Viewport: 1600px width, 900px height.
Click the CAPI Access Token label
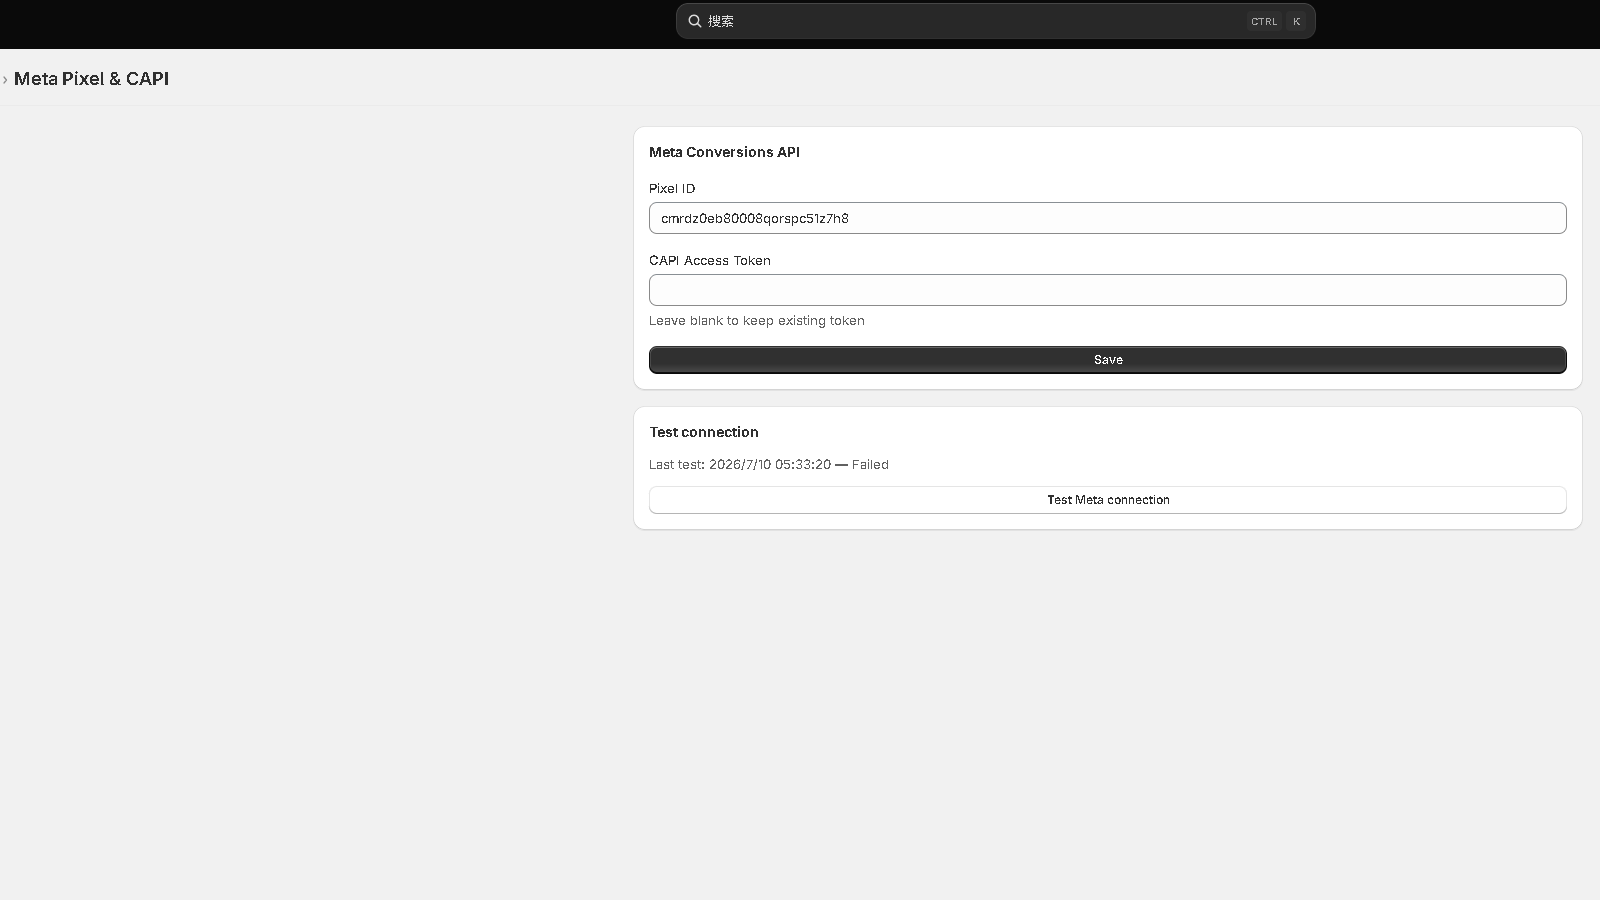[x=710, y=260]
